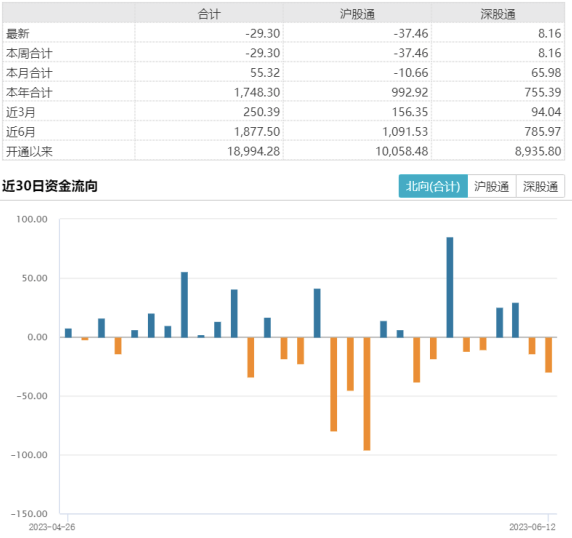The height and width of the screenshot is (538, 572).
Task: Select the 本周合计 row label
Action: [29, 53]
